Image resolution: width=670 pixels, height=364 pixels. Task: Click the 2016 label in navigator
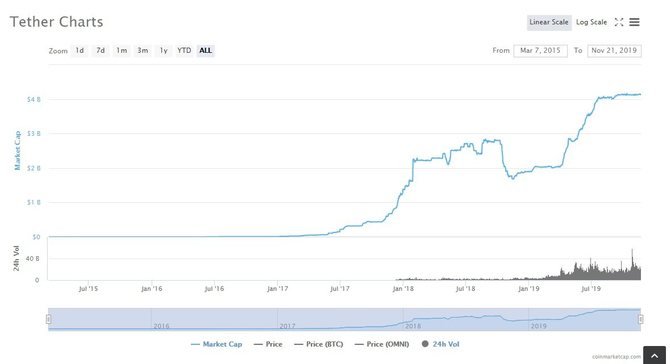(162, 326)
